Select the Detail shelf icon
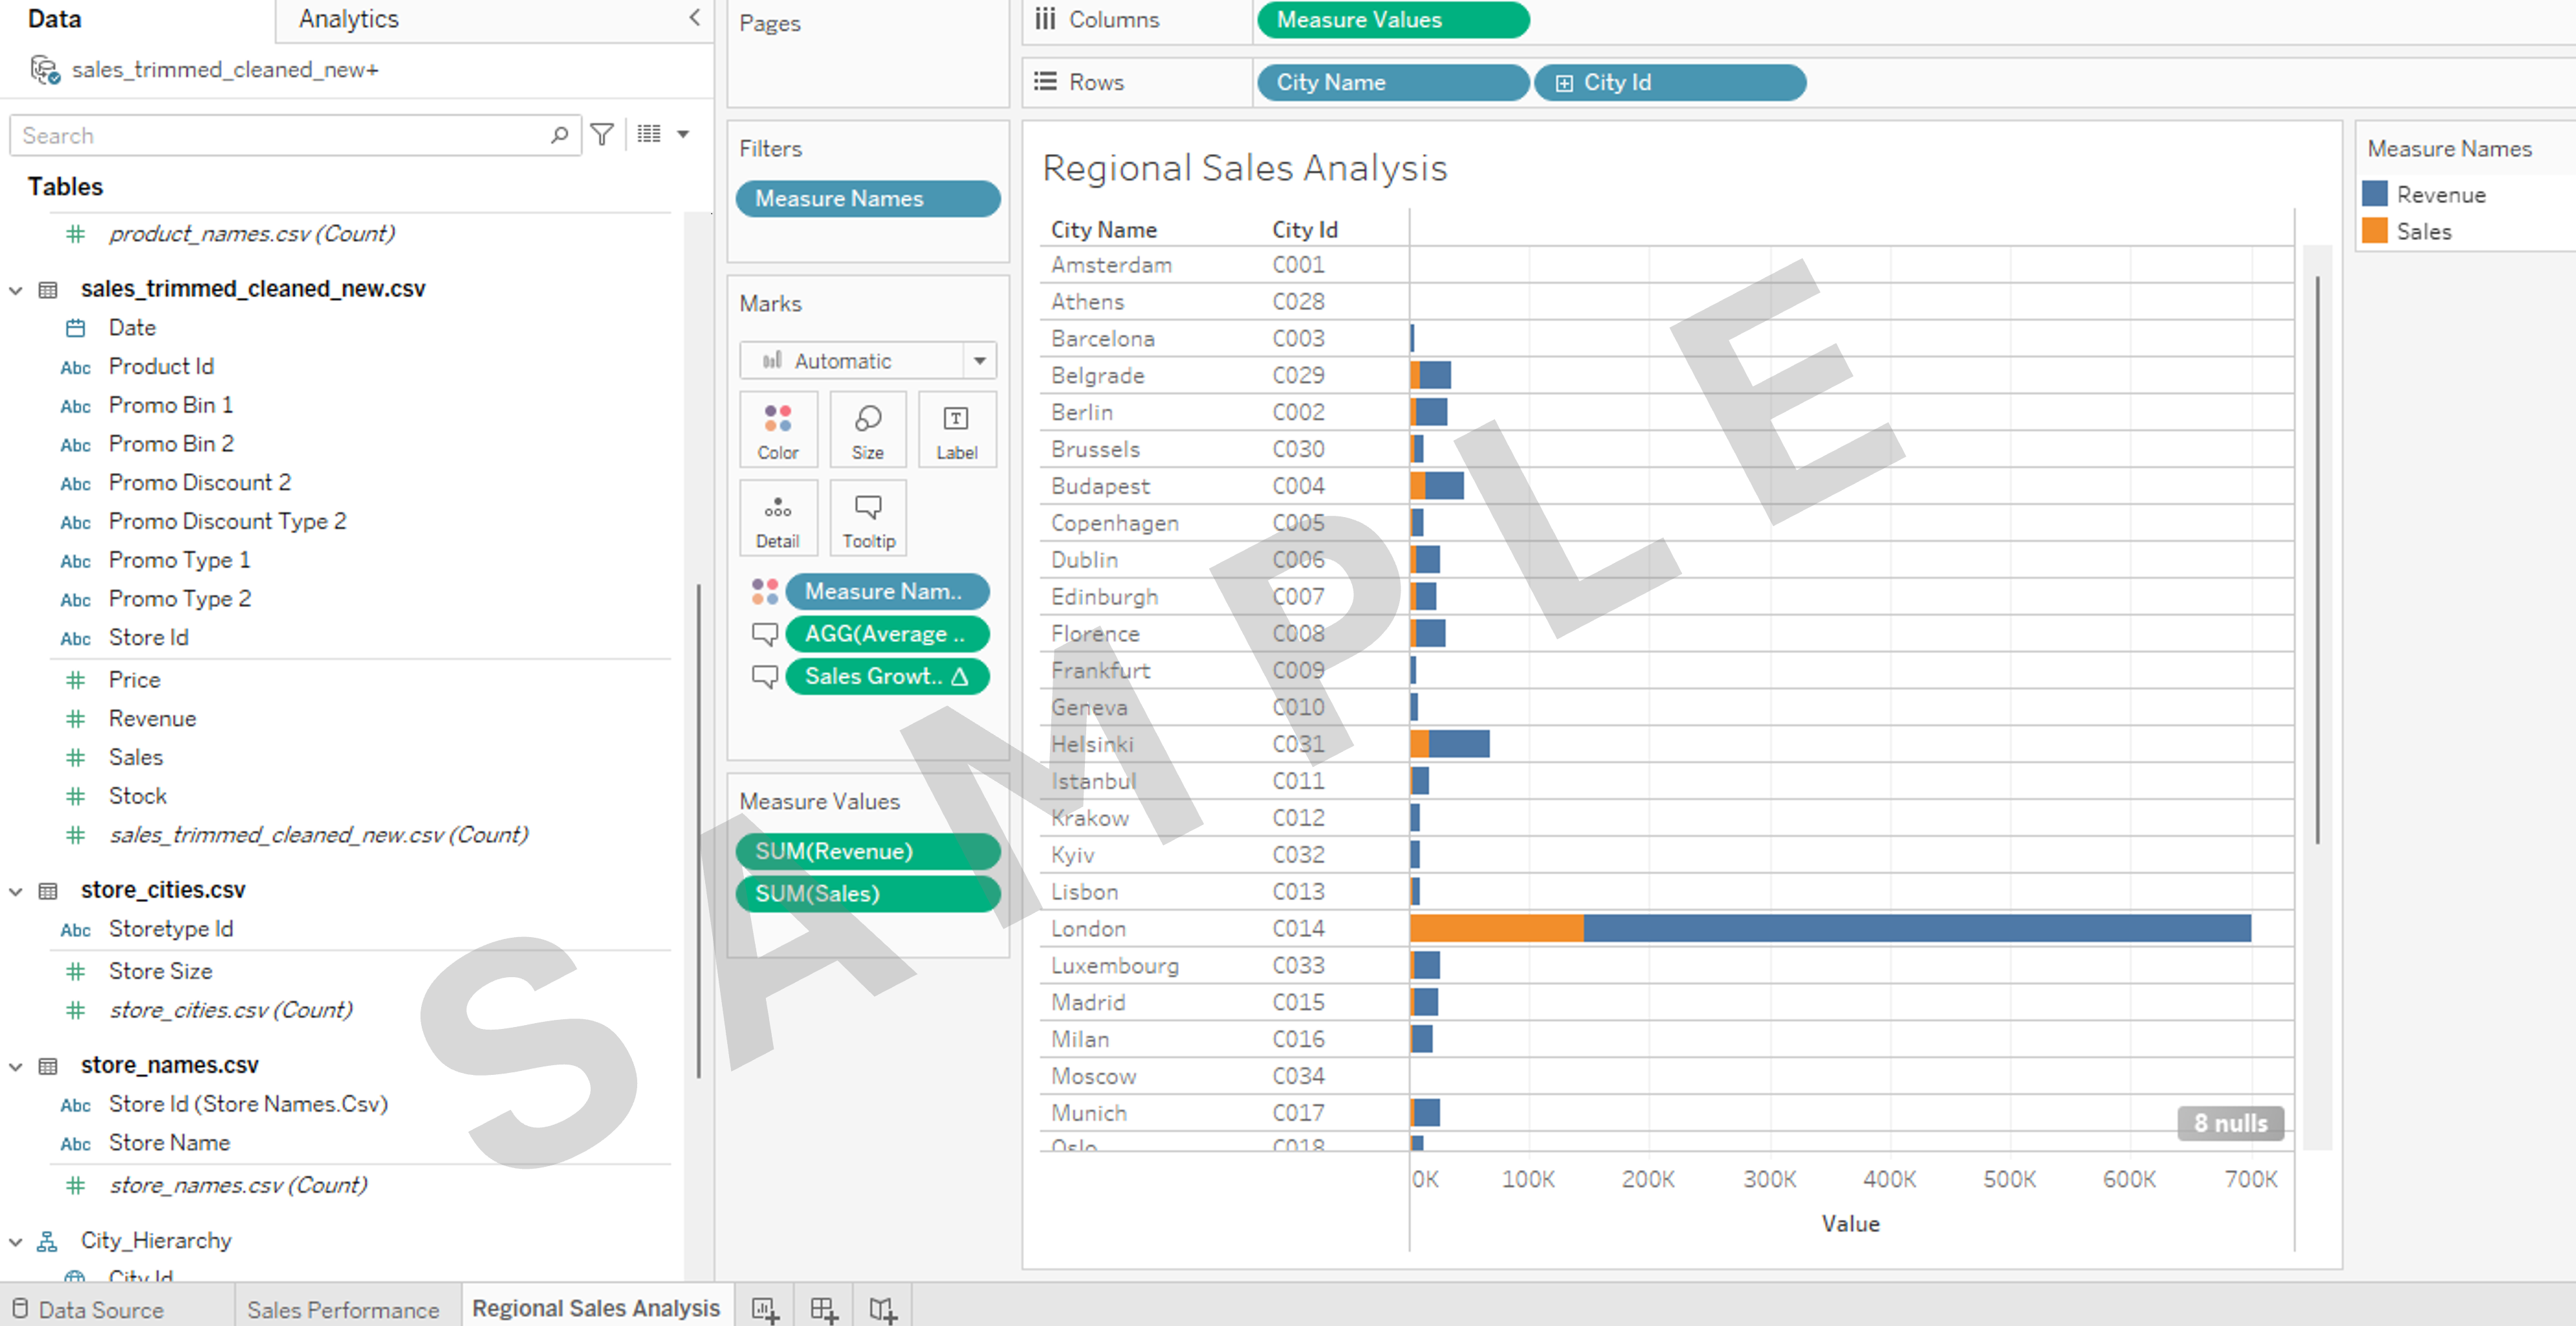The height and width of the screenshot is (1326, 2576). point(778,517)
